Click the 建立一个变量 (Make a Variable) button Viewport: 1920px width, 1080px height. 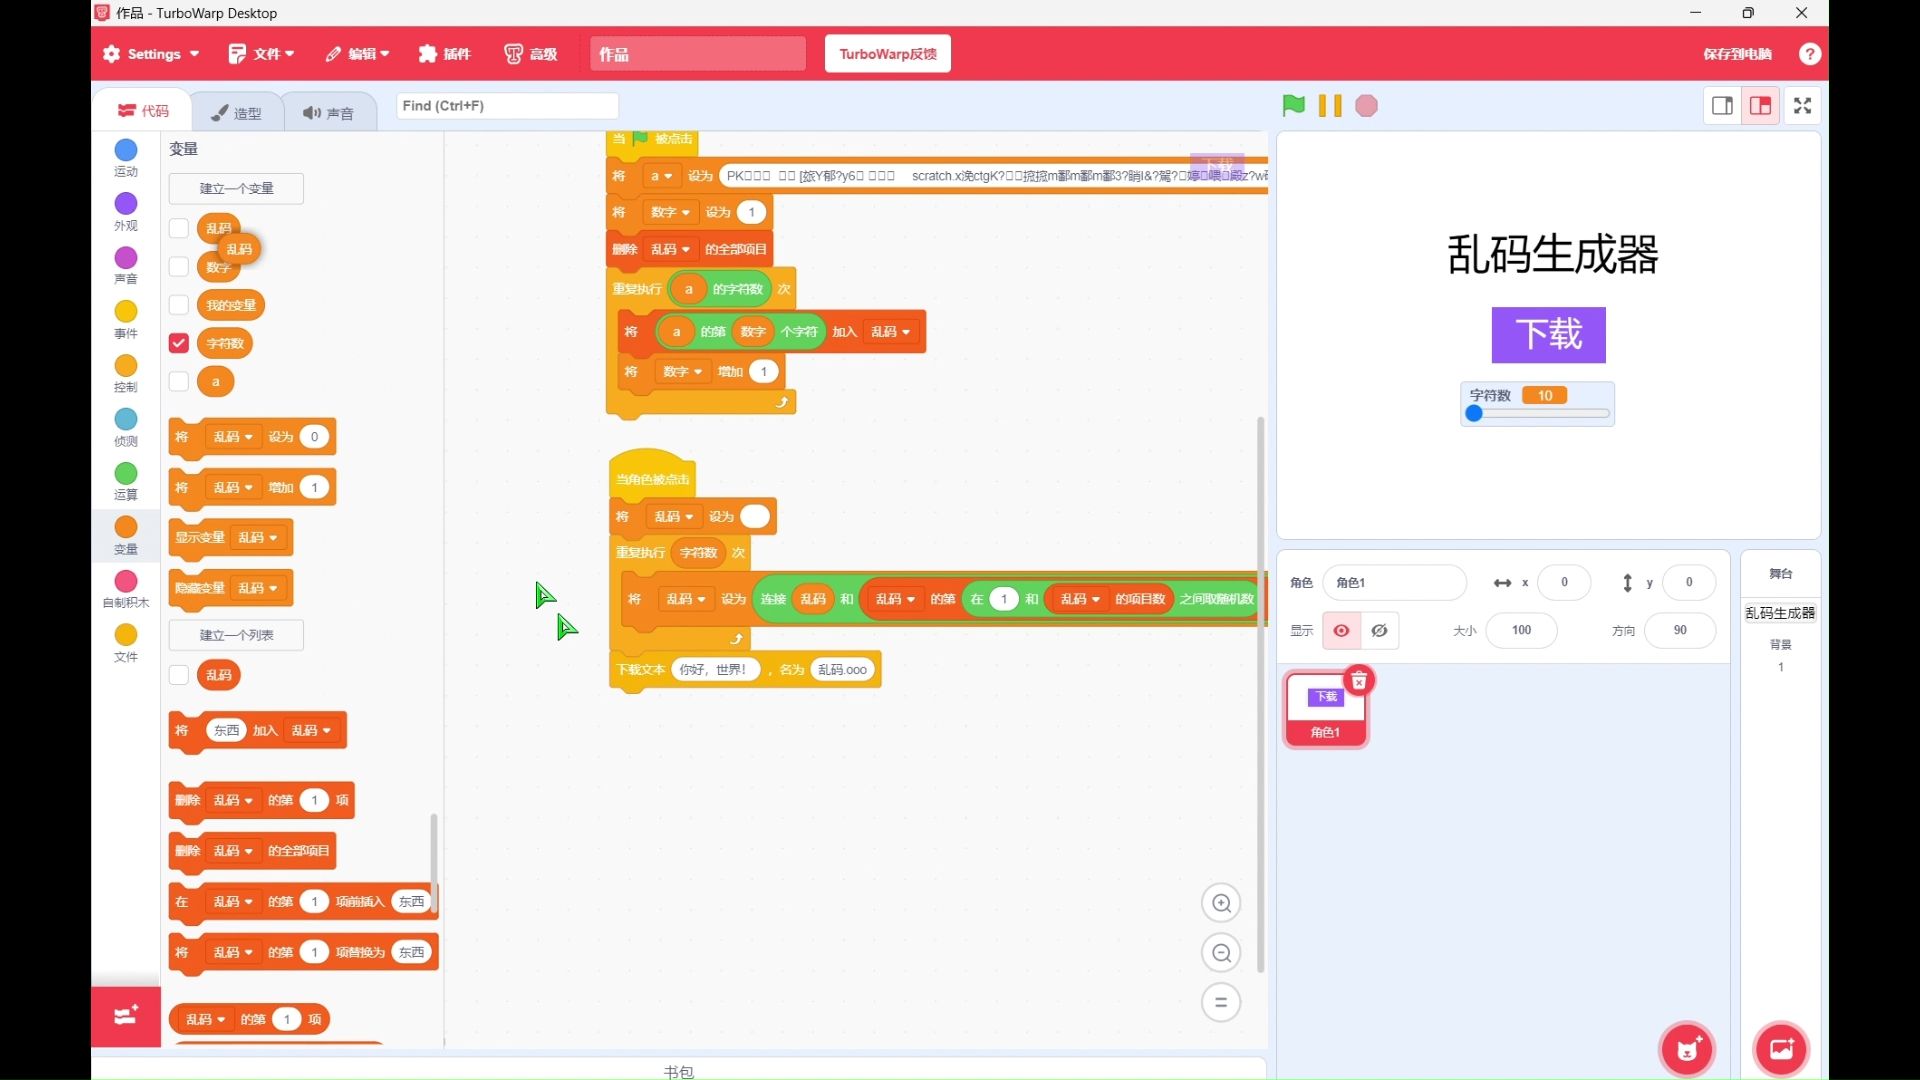pos(237,188)
